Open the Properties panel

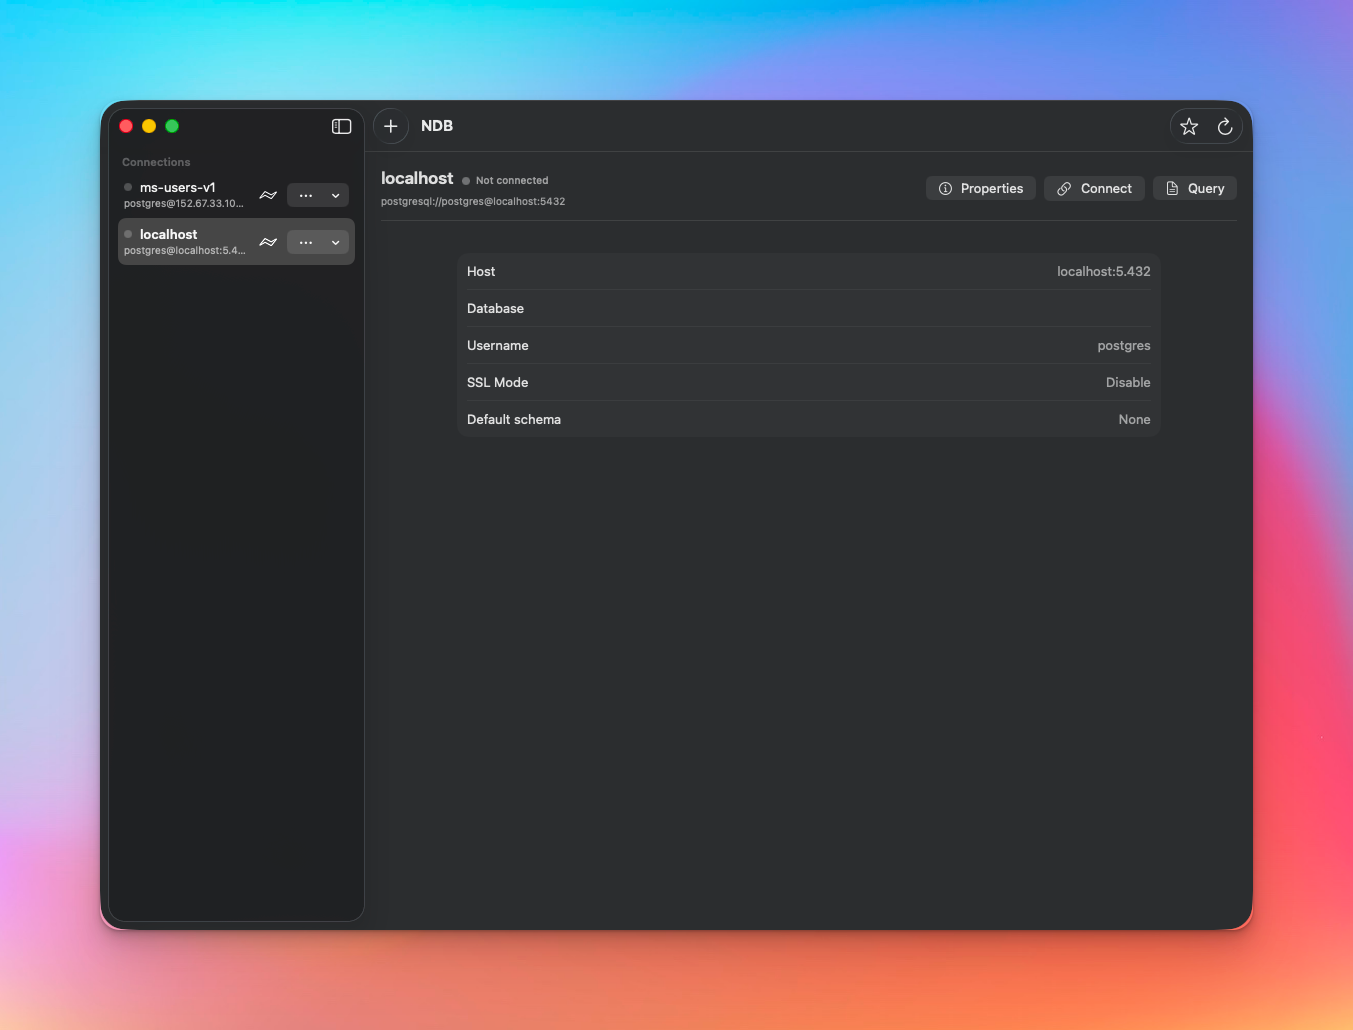pos(980,188)
